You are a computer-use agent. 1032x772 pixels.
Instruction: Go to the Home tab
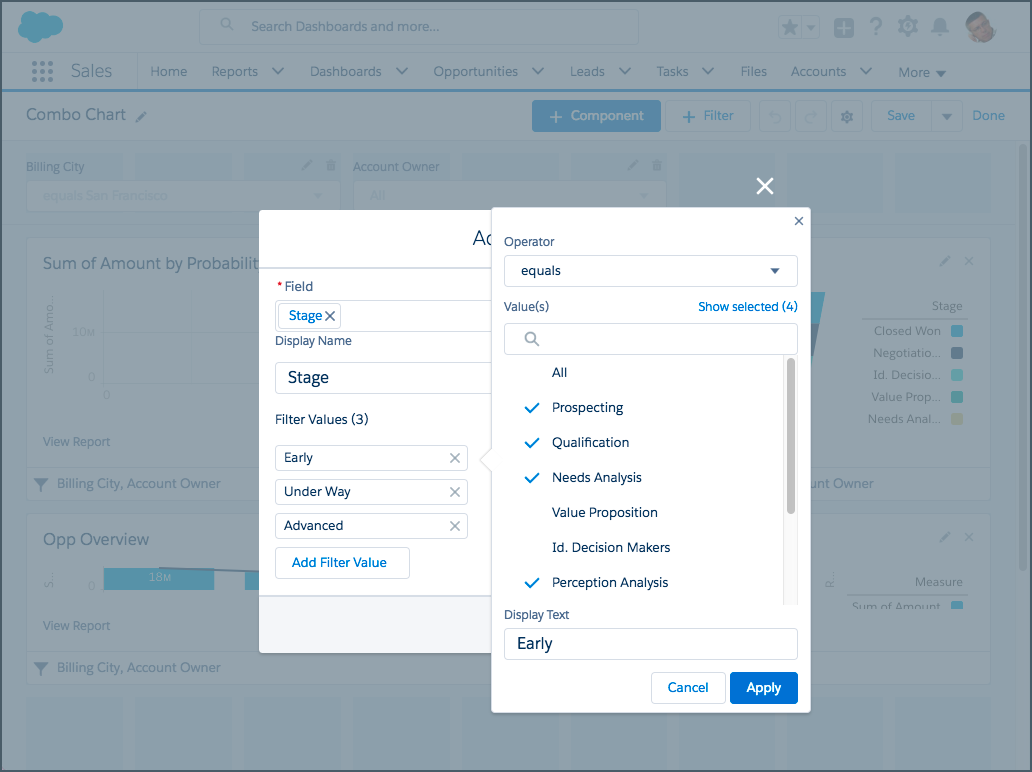169,72
